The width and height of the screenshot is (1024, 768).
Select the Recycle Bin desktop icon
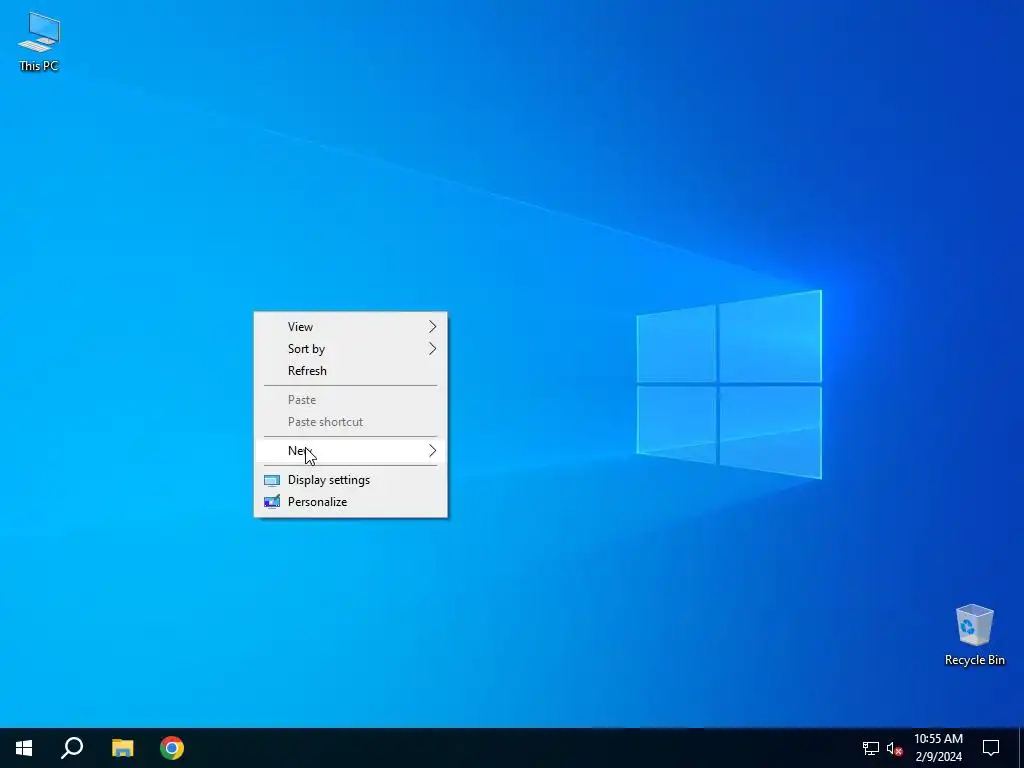pyautogui.click(x=974, y=635)
